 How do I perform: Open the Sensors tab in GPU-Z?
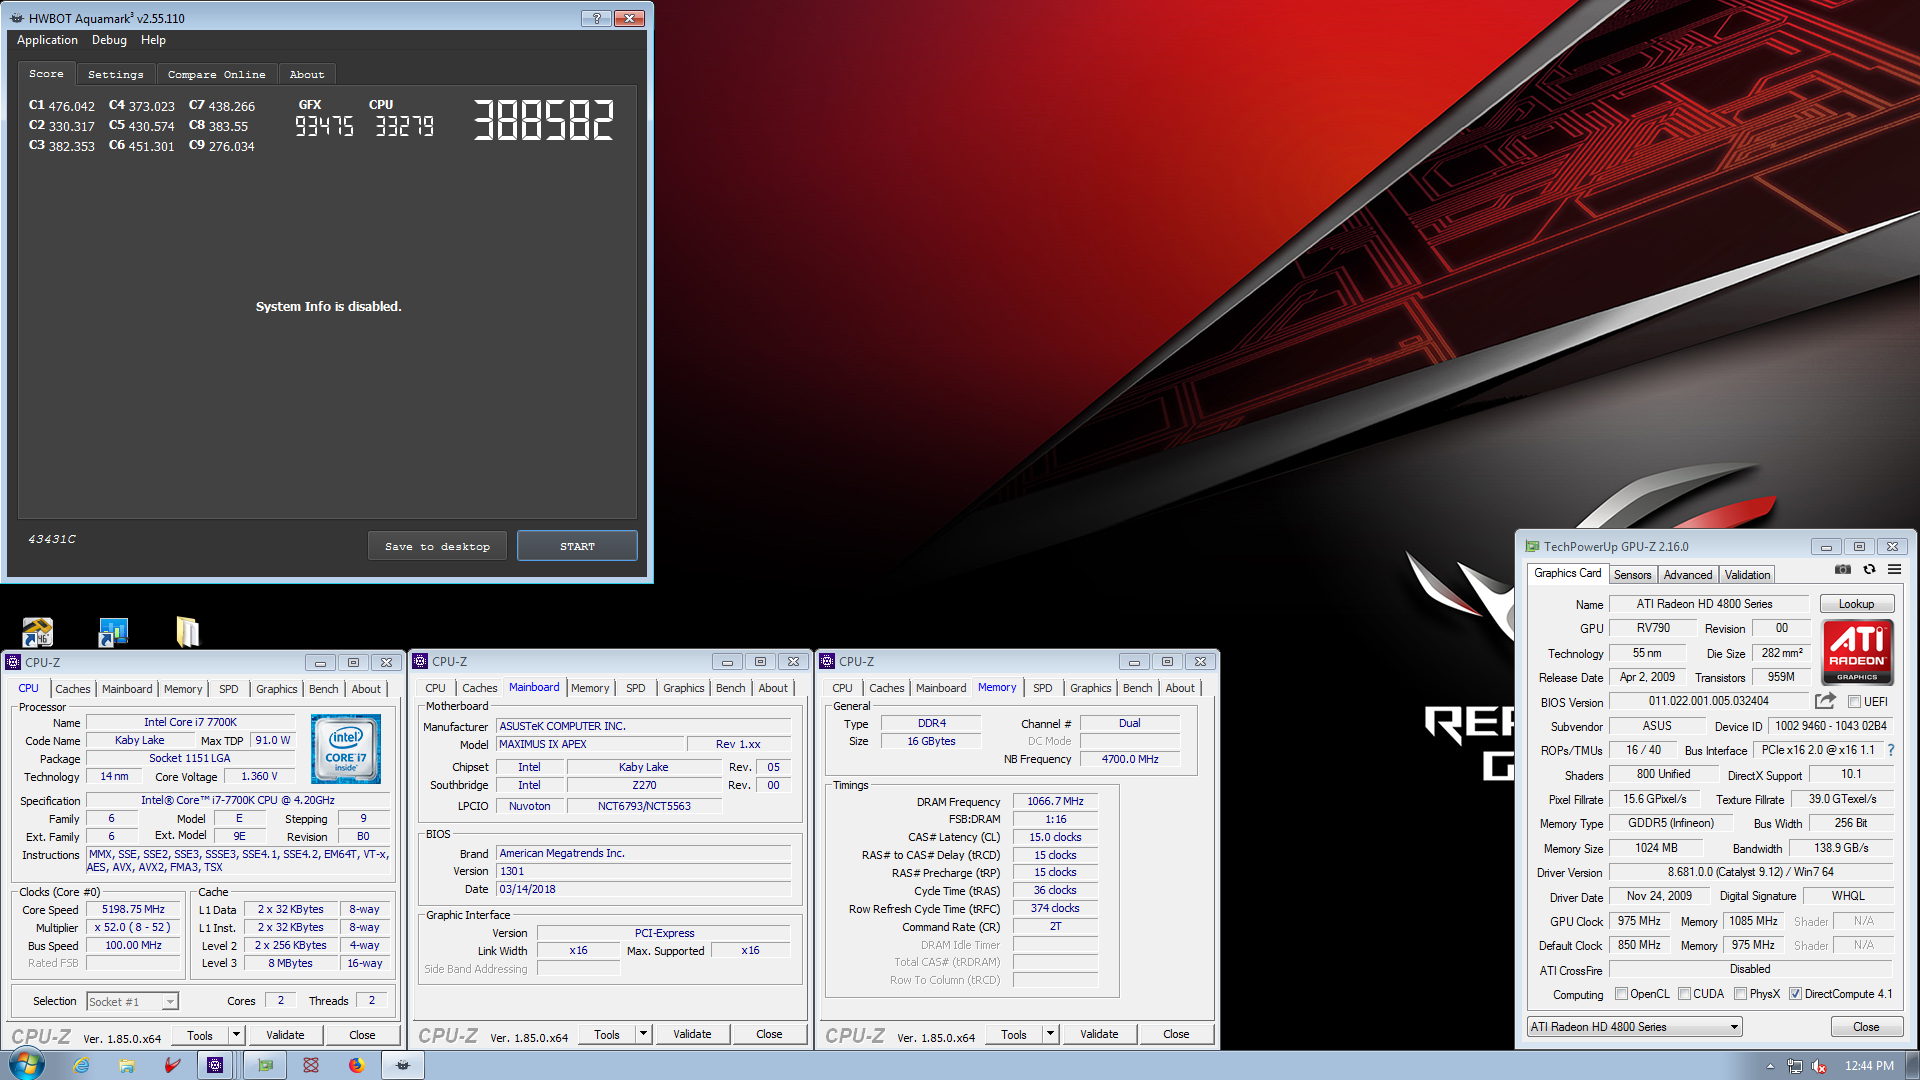[x=1632, y=575]
